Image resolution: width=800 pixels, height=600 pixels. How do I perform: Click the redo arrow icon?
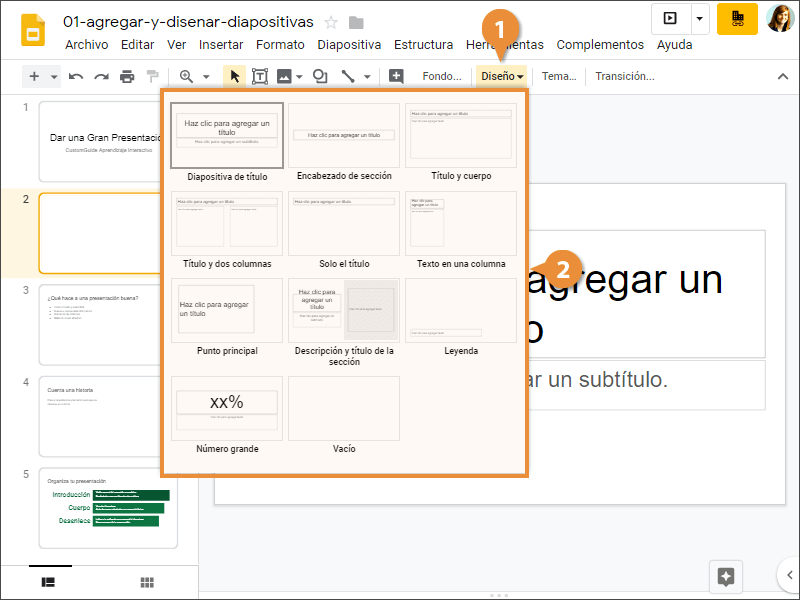click(101, 76)
